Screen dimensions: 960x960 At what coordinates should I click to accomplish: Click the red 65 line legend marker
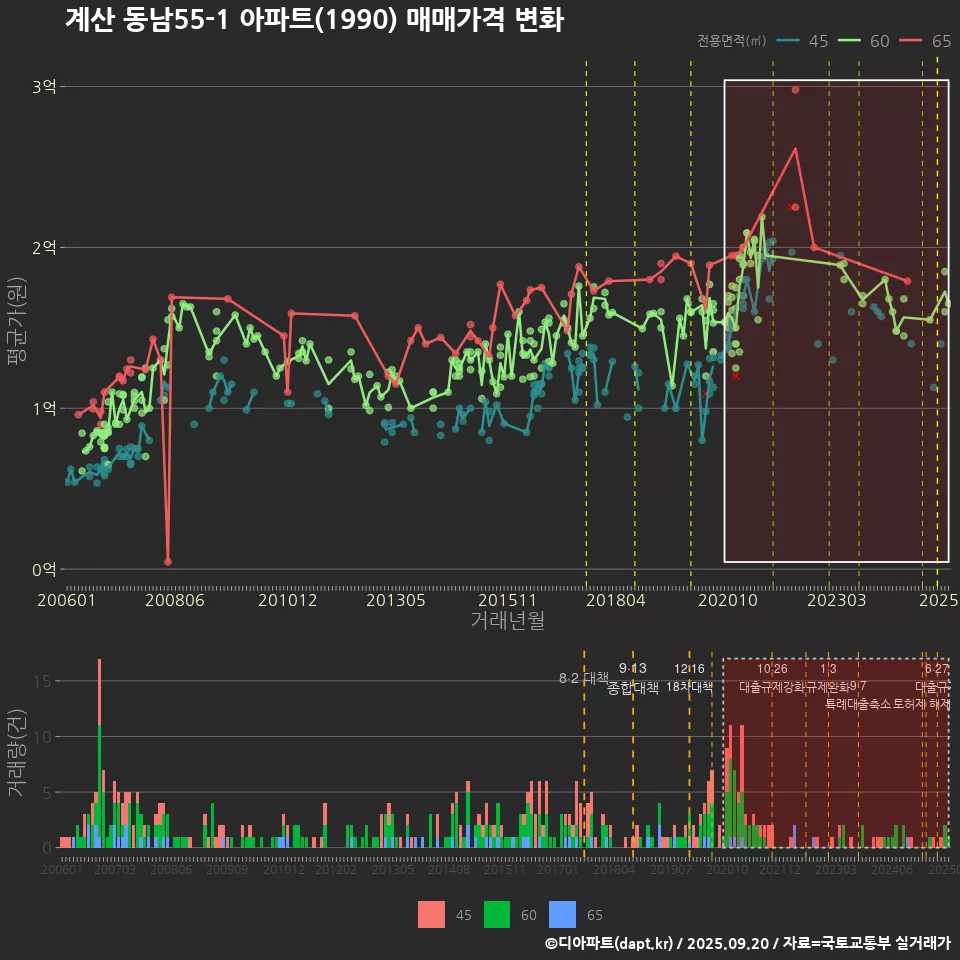(912, 41)
